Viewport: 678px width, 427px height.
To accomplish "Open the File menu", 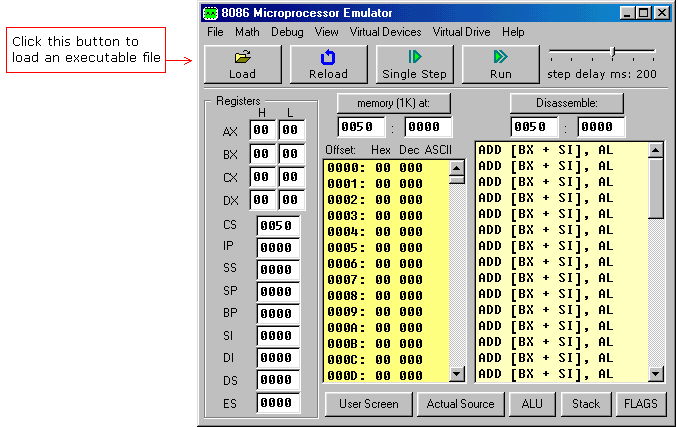I will [x=215, y=32].
